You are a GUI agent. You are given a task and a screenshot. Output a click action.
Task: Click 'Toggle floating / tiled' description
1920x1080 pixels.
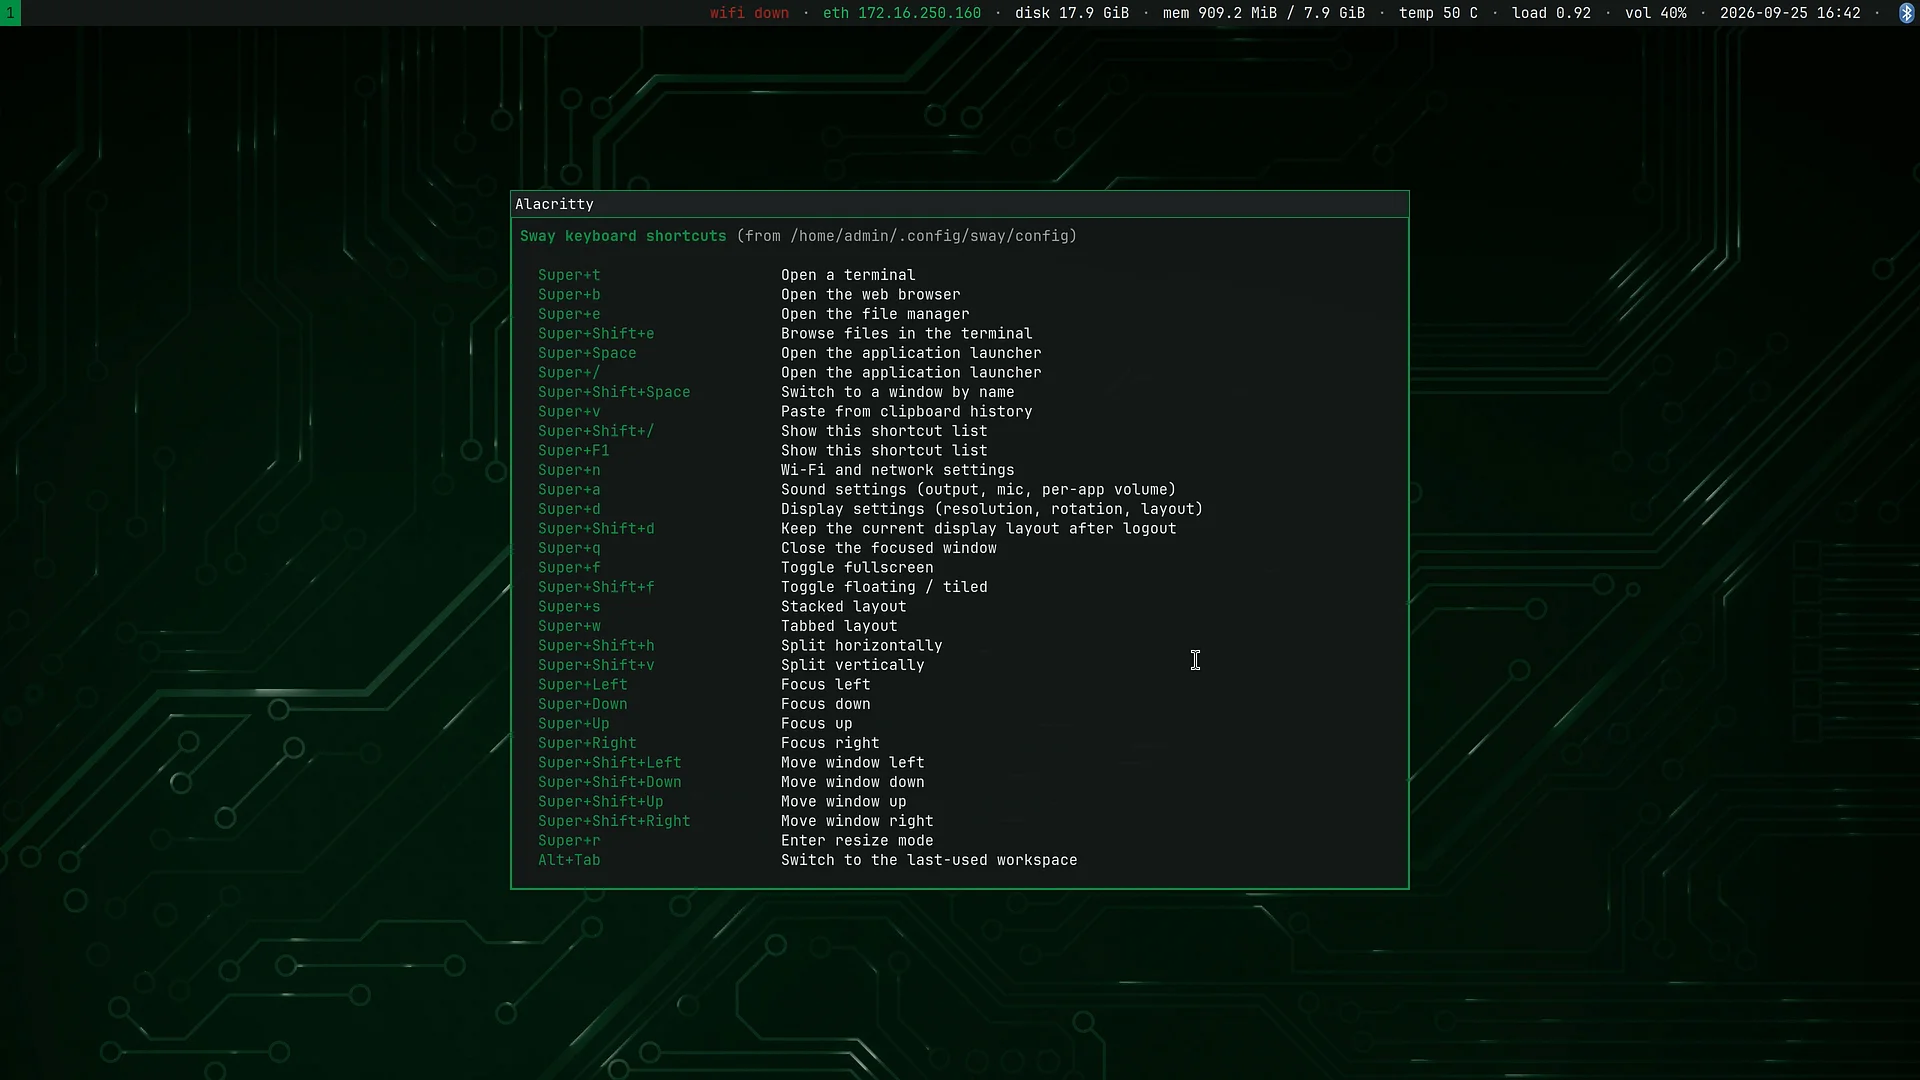(x=884, y=587)
